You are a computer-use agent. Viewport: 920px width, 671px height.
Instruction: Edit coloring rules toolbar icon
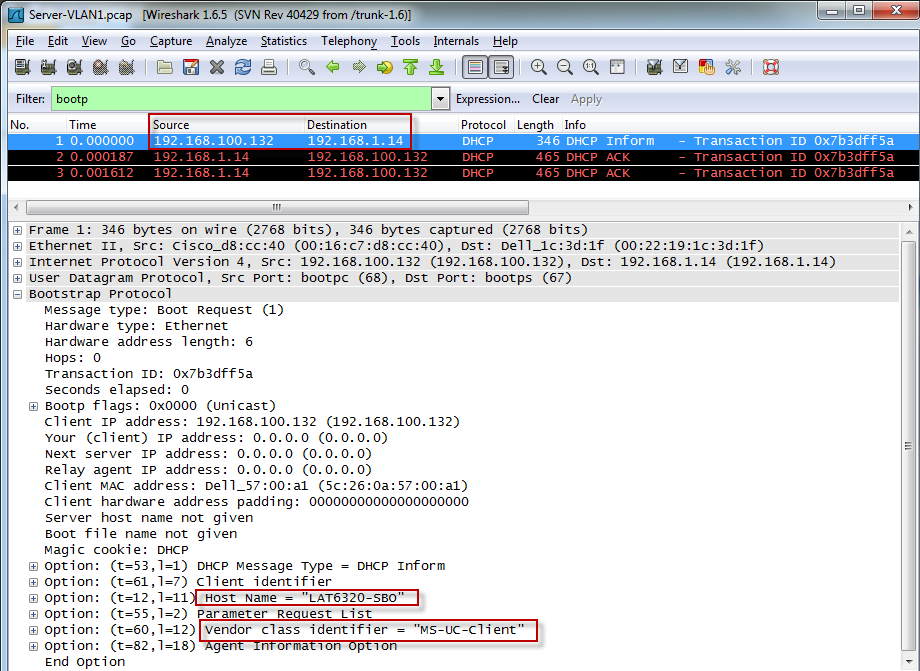(706, 67)
